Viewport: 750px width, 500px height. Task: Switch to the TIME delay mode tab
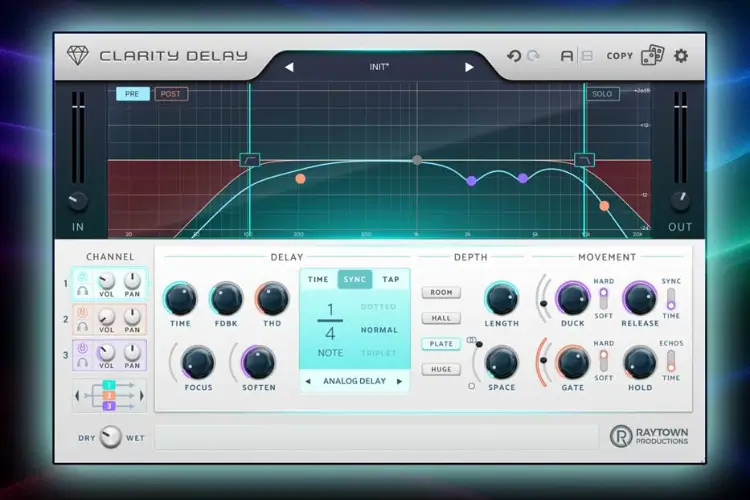(x=318, y=279)
